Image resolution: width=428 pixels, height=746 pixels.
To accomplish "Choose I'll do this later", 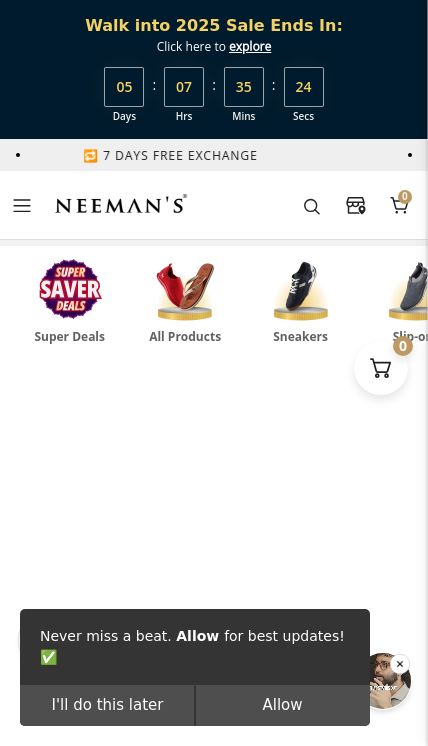I will [107, 705].
